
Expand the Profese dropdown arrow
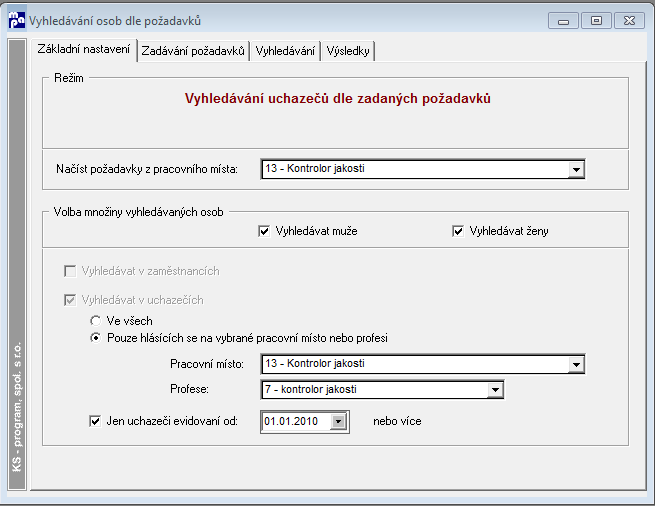(x=495, y=390)
